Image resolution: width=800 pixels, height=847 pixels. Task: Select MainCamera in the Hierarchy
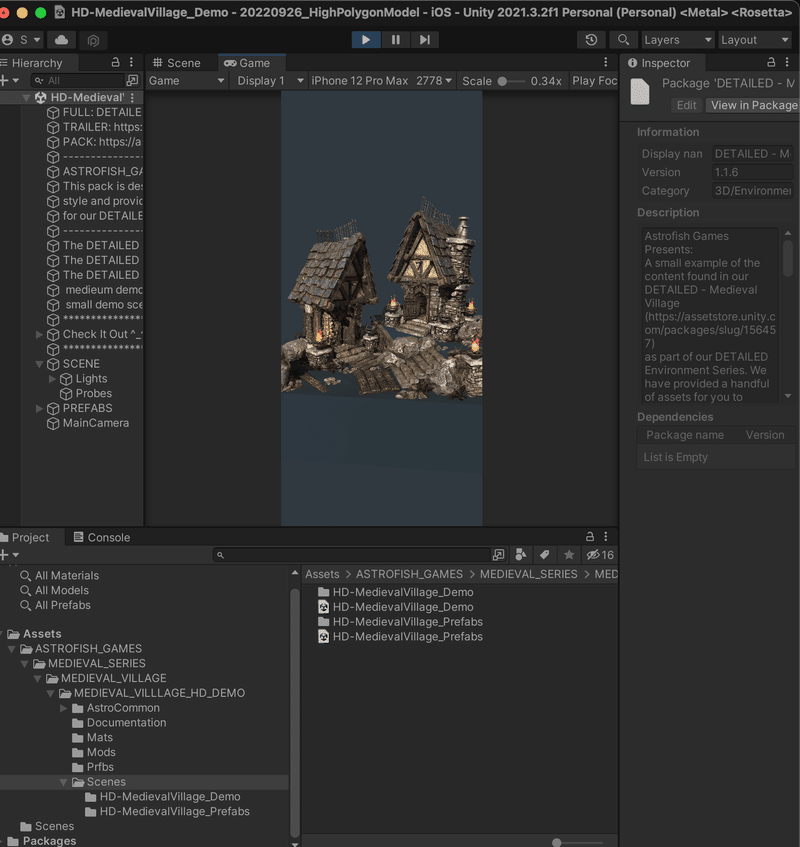(96, 423)
